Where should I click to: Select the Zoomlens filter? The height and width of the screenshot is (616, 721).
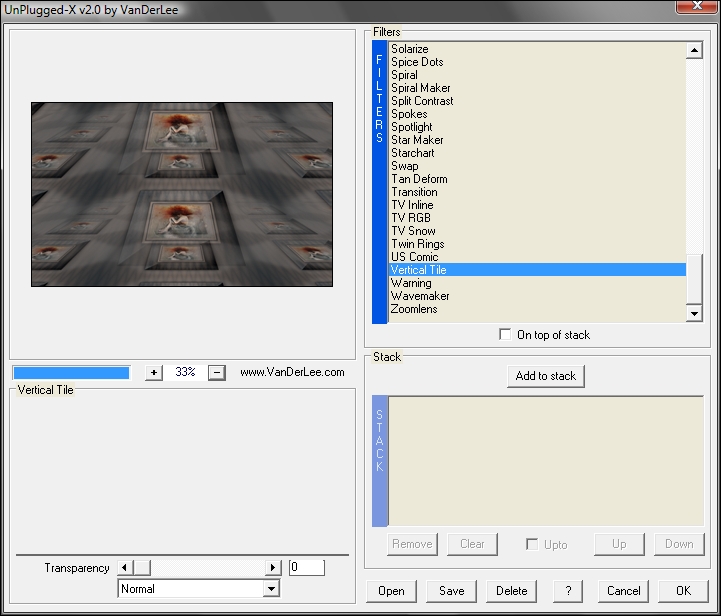click(x=537, y=309)
